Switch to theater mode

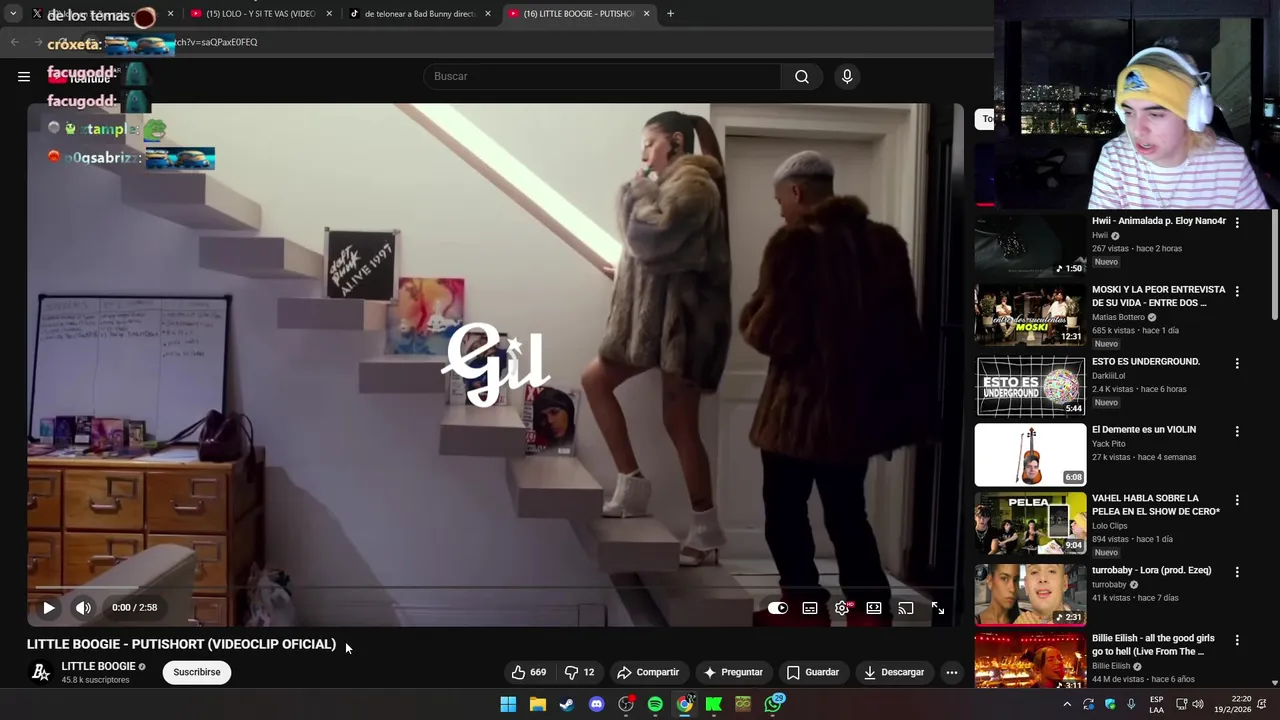pyautogui.click(x=874, y=608)
